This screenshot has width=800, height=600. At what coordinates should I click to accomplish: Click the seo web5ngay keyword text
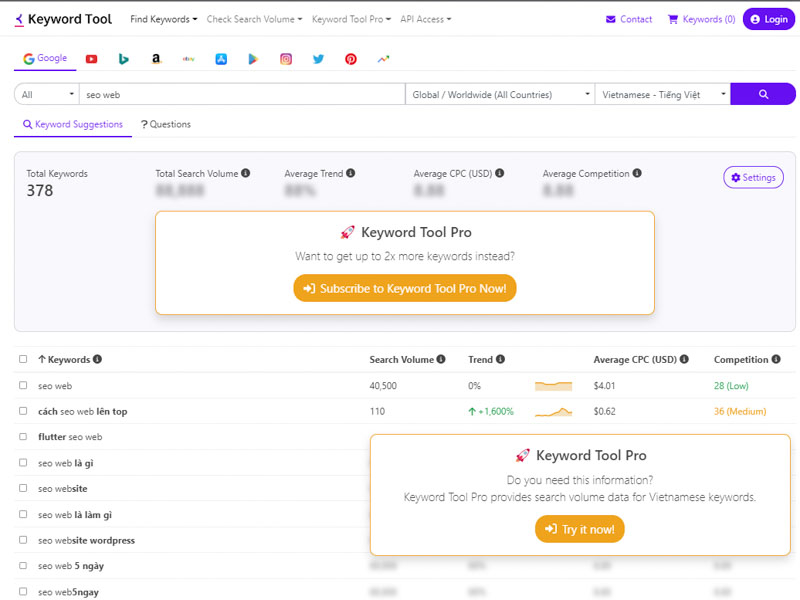pyautogui.click(x=68, y=592)
